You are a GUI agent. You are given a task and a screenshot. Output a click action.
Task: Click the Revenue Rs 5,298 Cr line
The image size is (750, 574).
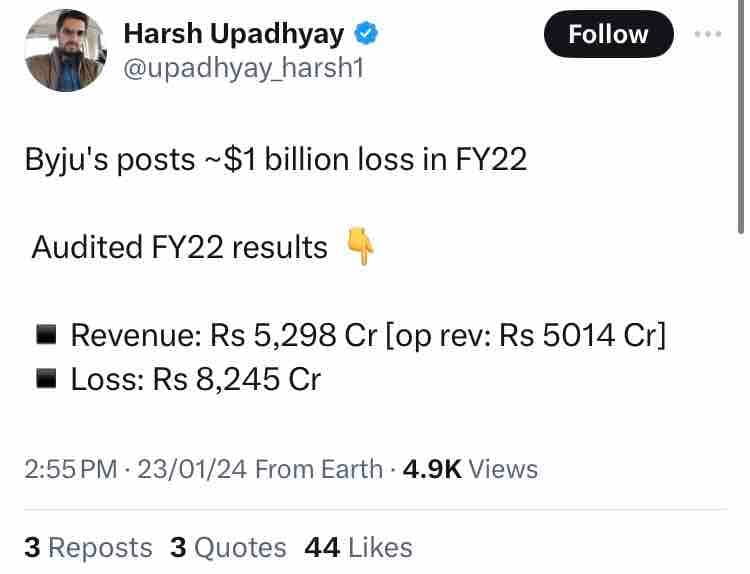click(368, 336)
